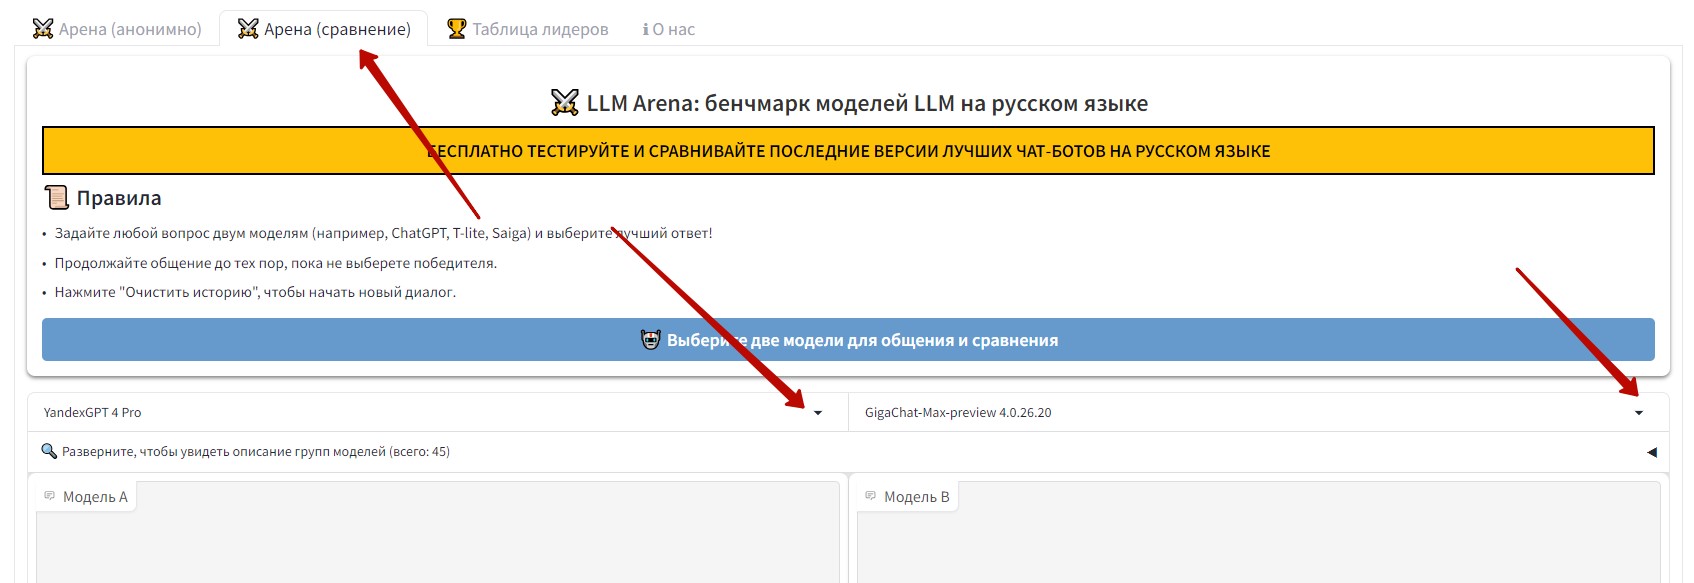The image size is (1694, 583).
Task: Expand model groups description via the triangle arrow
Action: click(1651, 452)
